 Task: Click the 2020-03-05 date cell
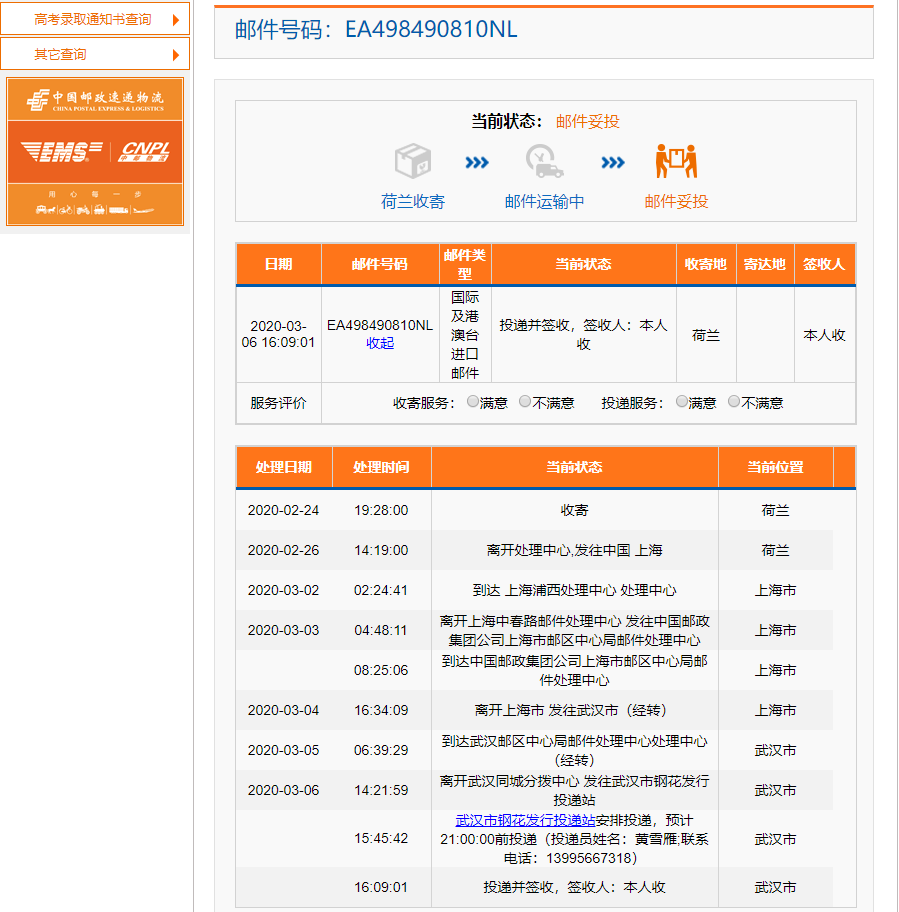(283, 750)
